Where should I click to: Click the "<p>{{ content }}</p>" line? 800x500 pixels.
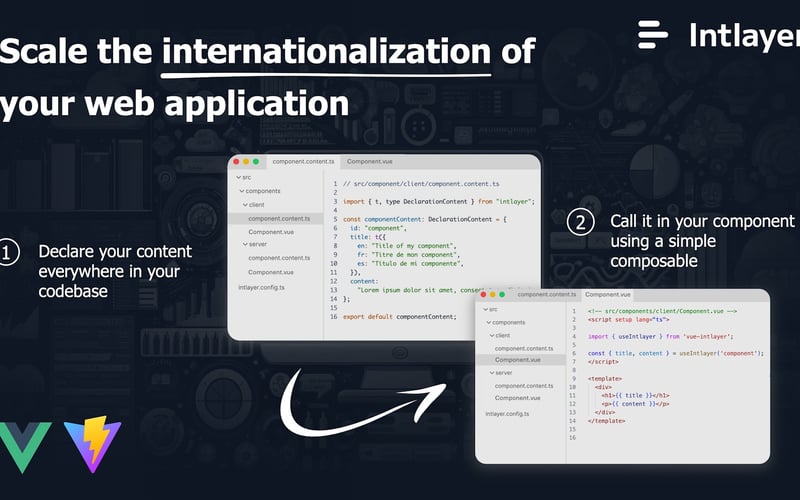pyautogui.click(x=635, y=404)
